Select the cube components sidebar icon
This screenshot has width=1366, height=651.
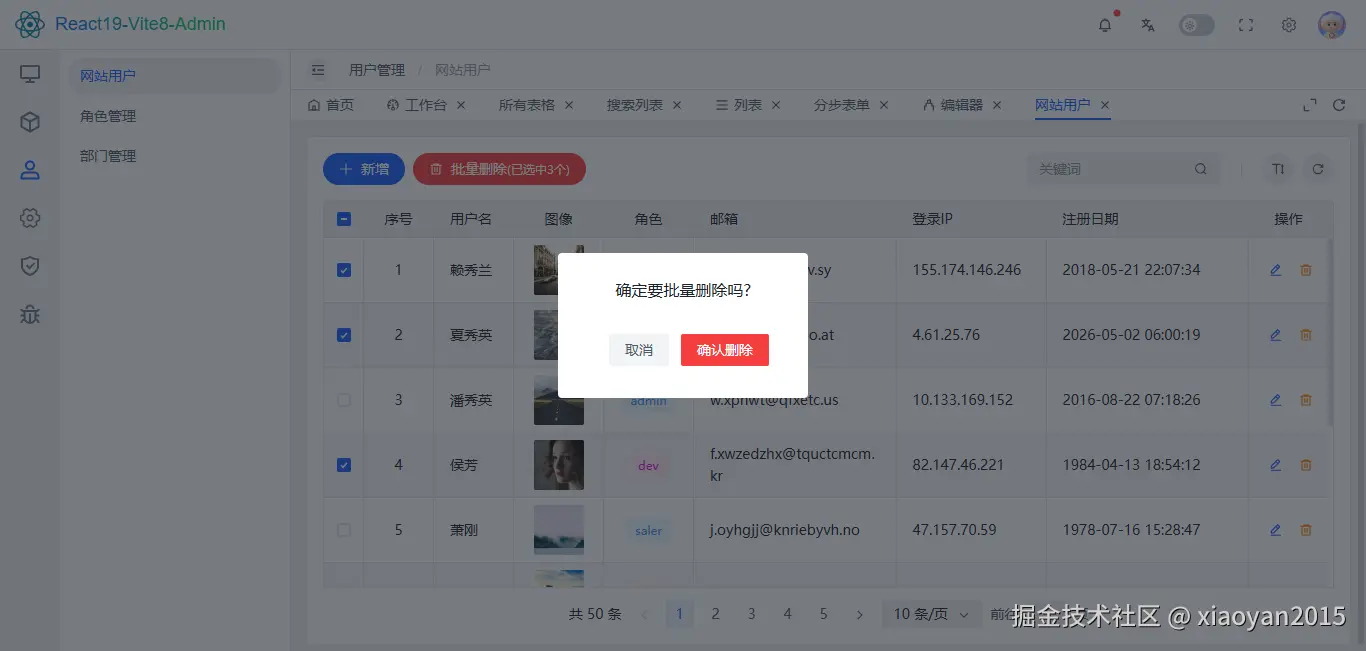coord(30,122)
